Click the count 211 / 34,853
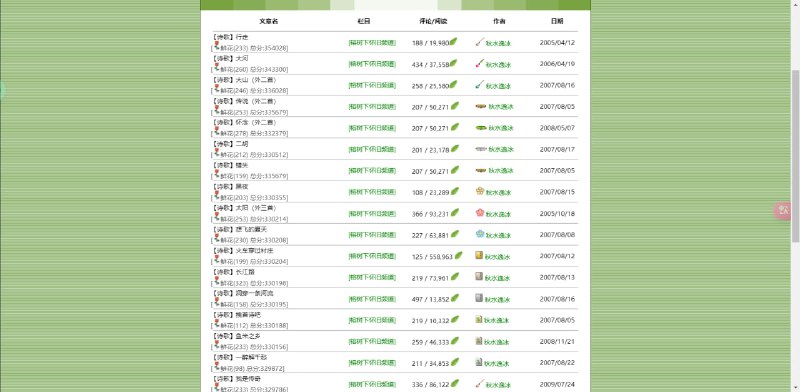This screenshot has height=392, width=800. pos(430,363)
